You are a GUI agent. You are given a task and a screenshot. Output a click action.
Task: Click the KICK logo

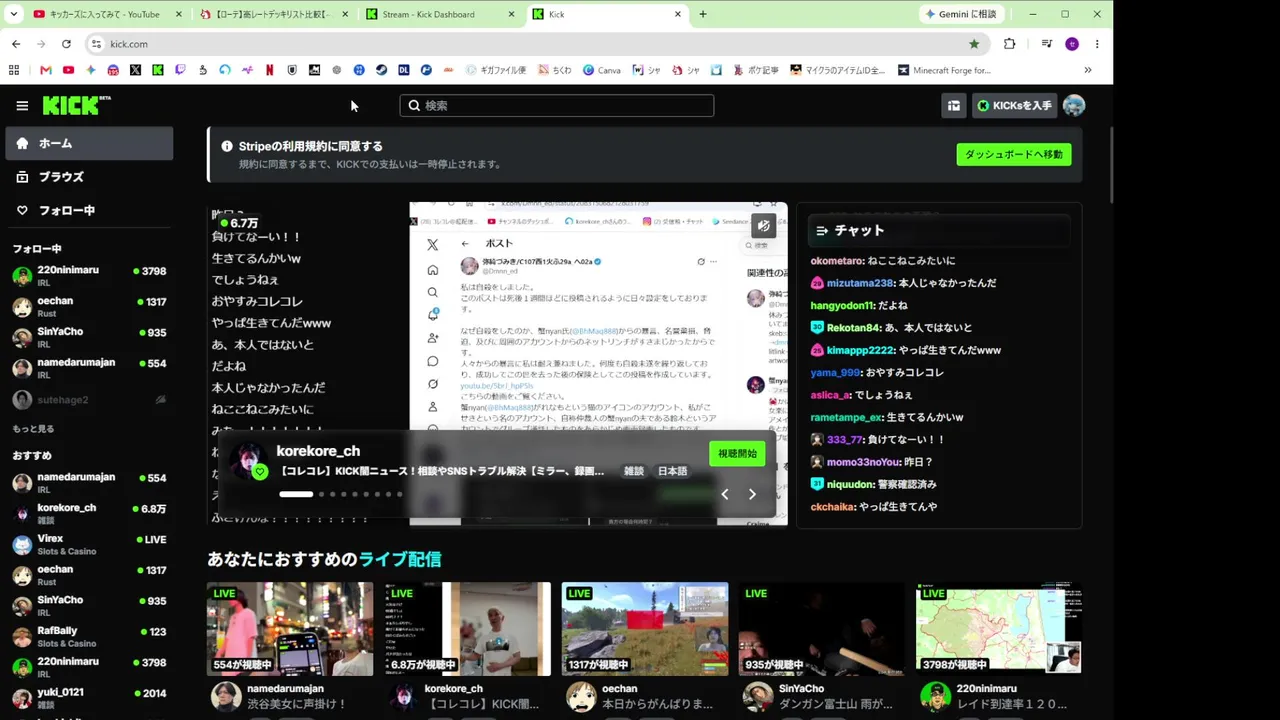(x=76, y=105)
